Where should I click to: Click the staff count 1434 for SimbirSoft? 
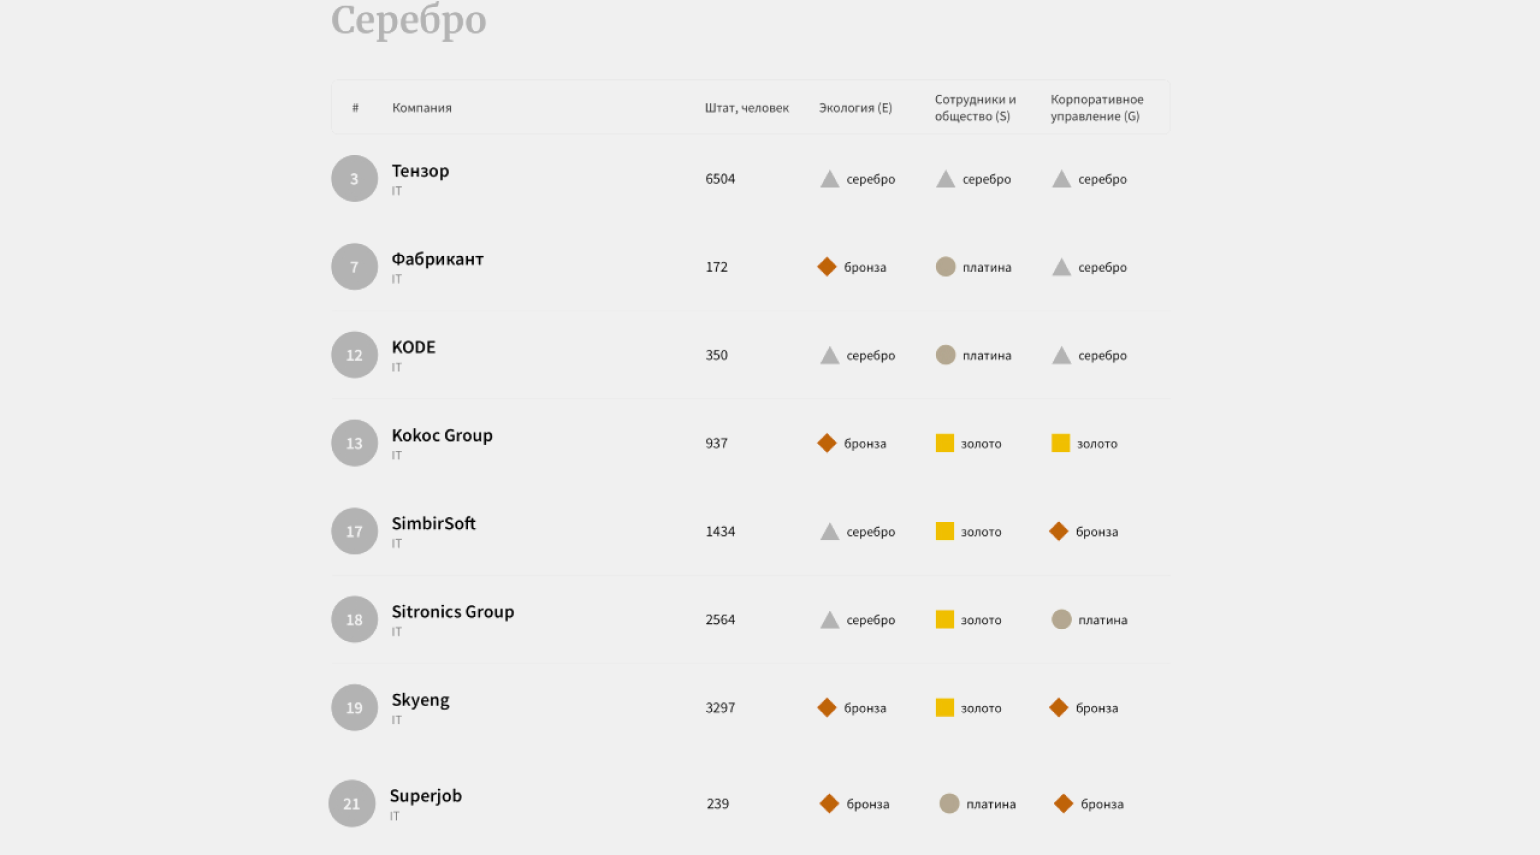click(720, 532)
